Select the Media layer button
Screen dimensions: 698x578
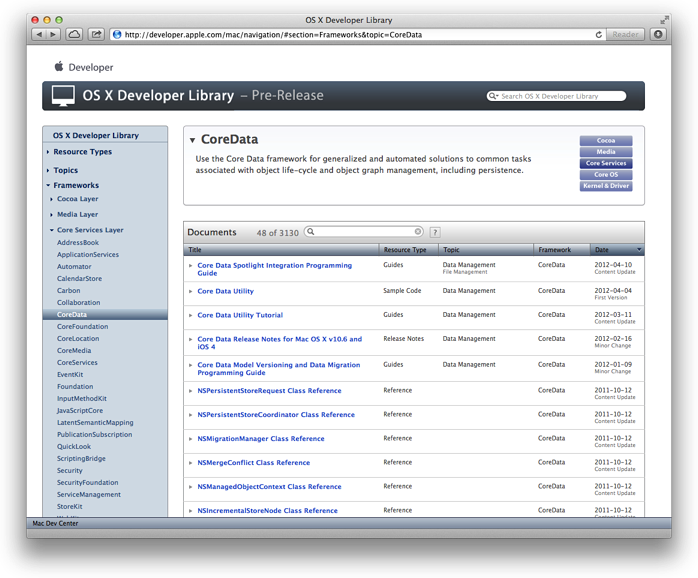click(606, 152)
